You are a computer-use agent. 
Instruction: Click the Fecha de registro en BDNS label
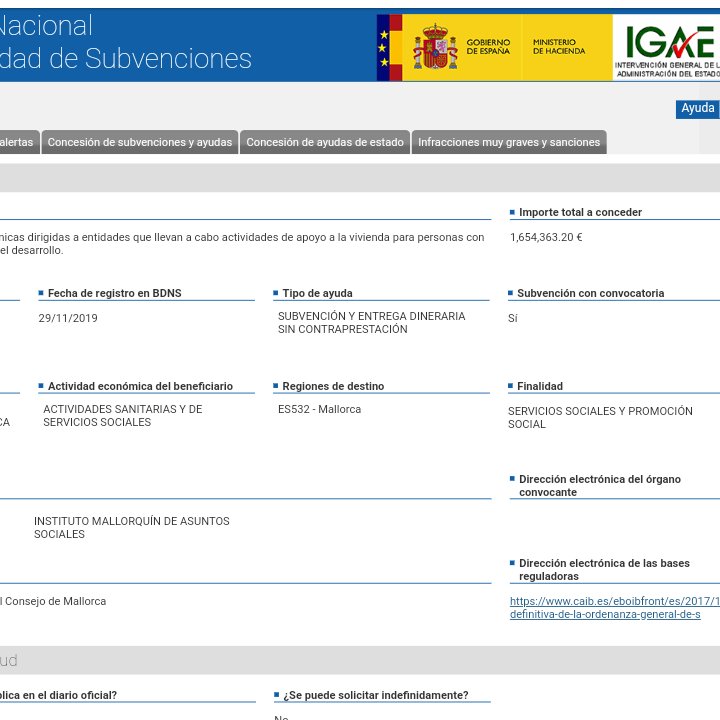coord(114,293)
